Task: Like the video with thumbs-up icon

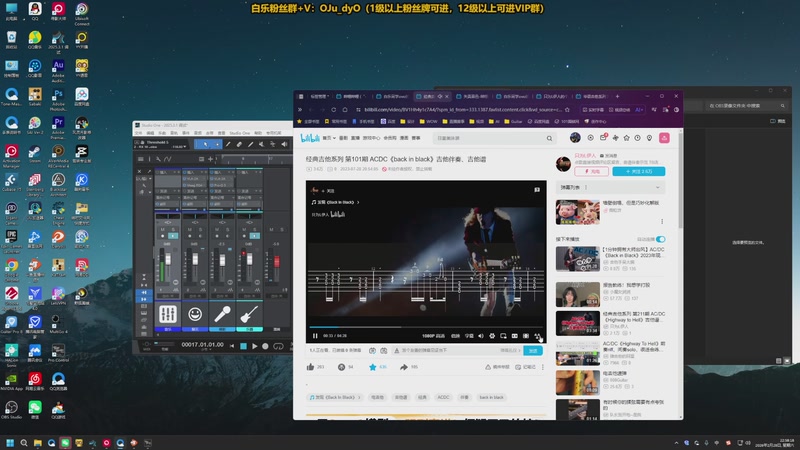Action: coord(310,367)
